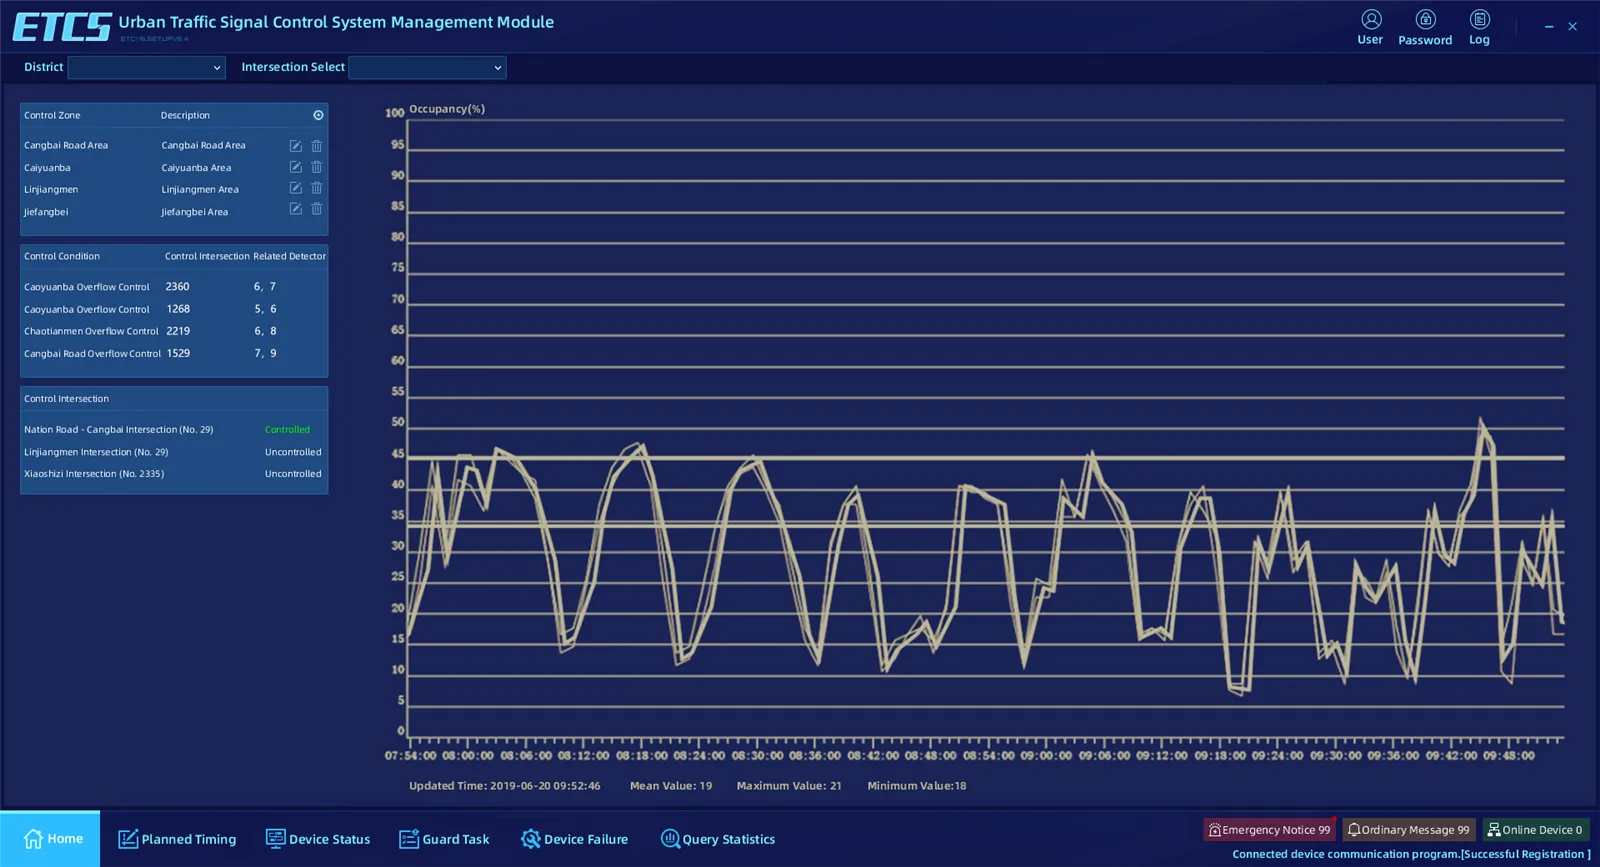Image resolution: width=1600 pixels, height=867 pixels.
Task: Open the Log icon
Action: (1479, 20)
